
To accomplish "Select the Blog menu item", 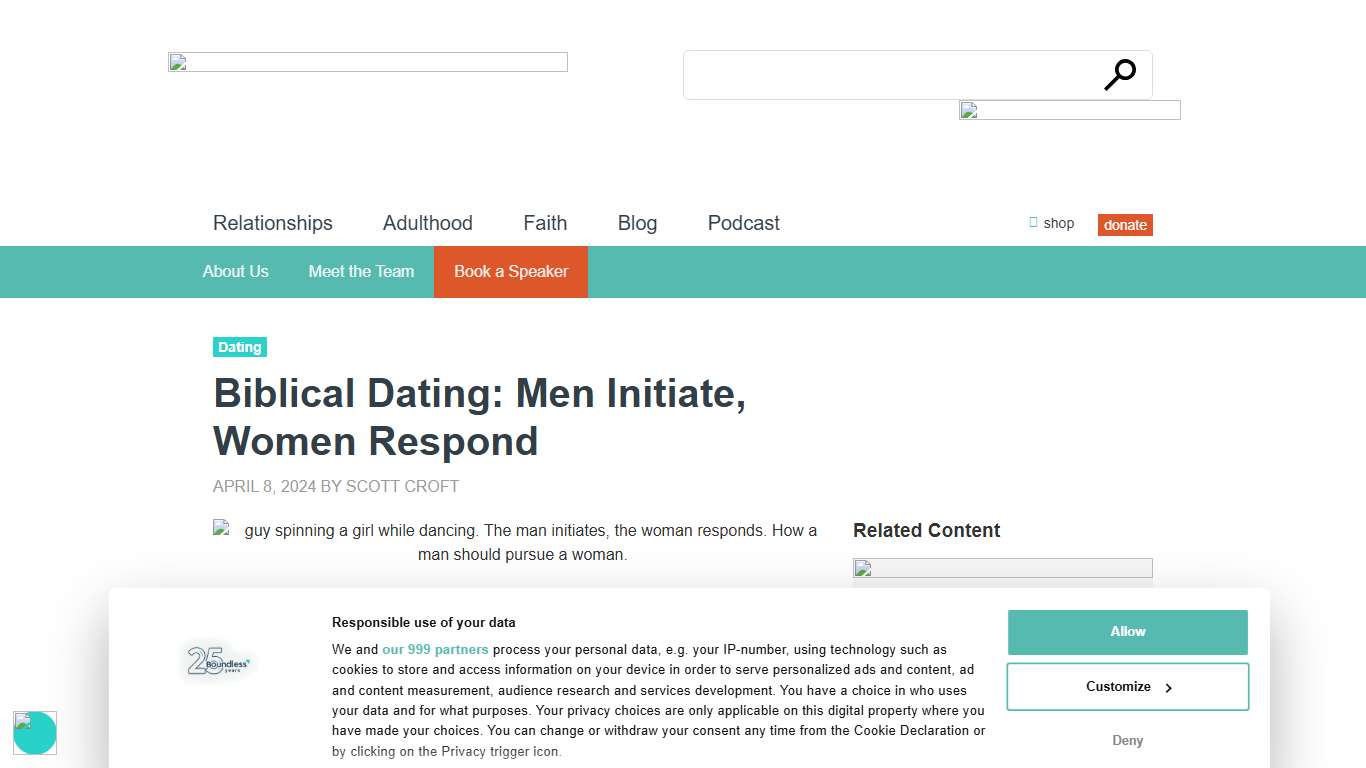I will pyautogui.click(x=637, y=223).
